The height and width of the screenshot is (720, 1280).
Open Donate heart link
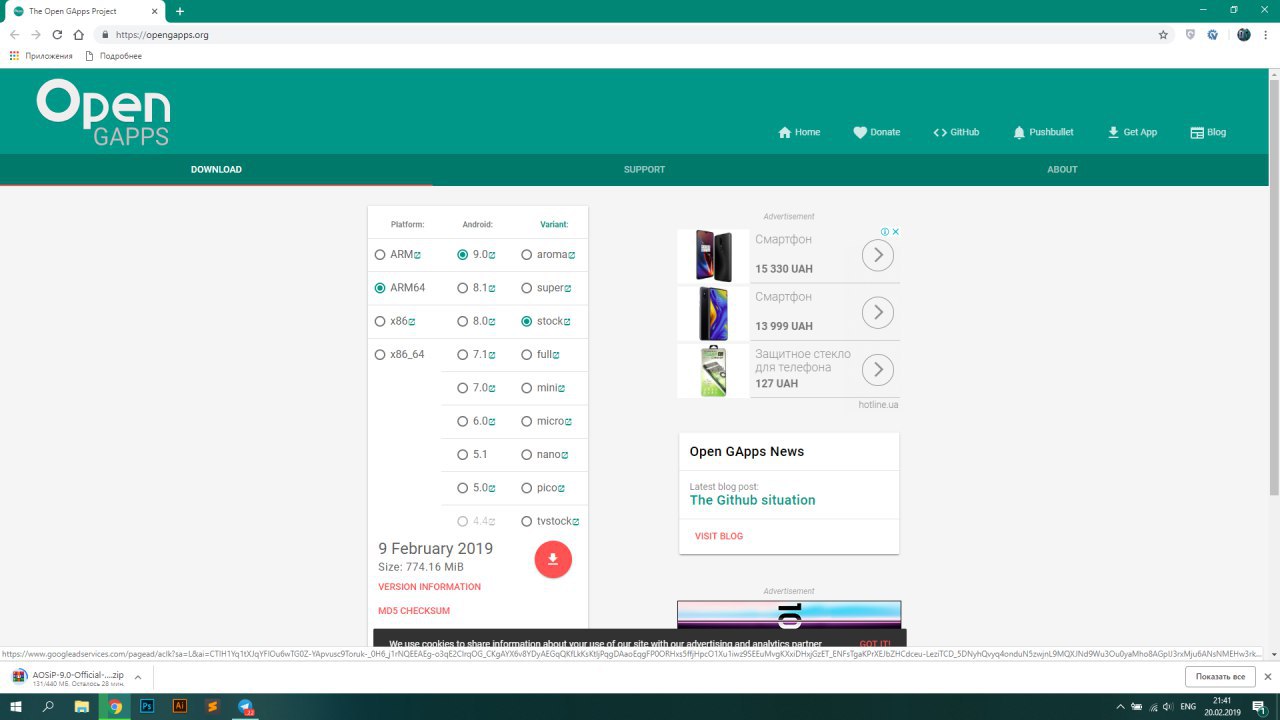876,132
